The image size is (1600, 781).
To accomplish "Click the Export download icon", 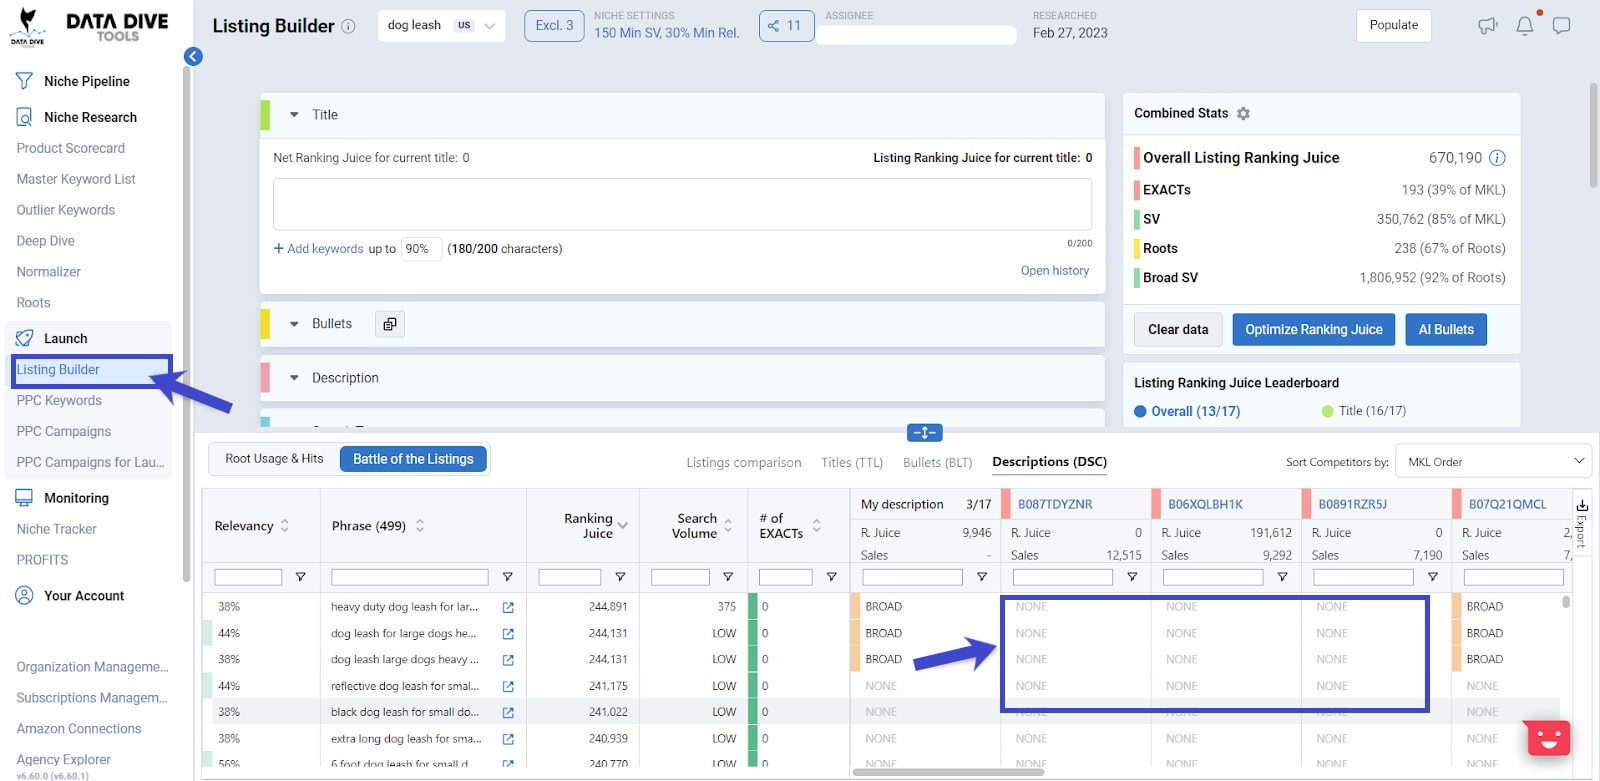I will [x=1582, y=505].
